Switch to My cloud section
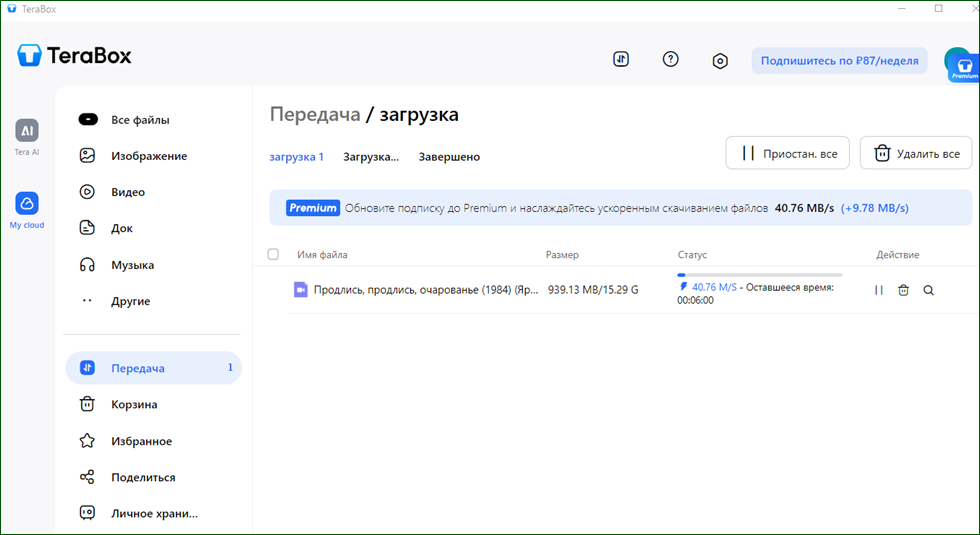This screenshot has width=980, height=535. (27, 210)
